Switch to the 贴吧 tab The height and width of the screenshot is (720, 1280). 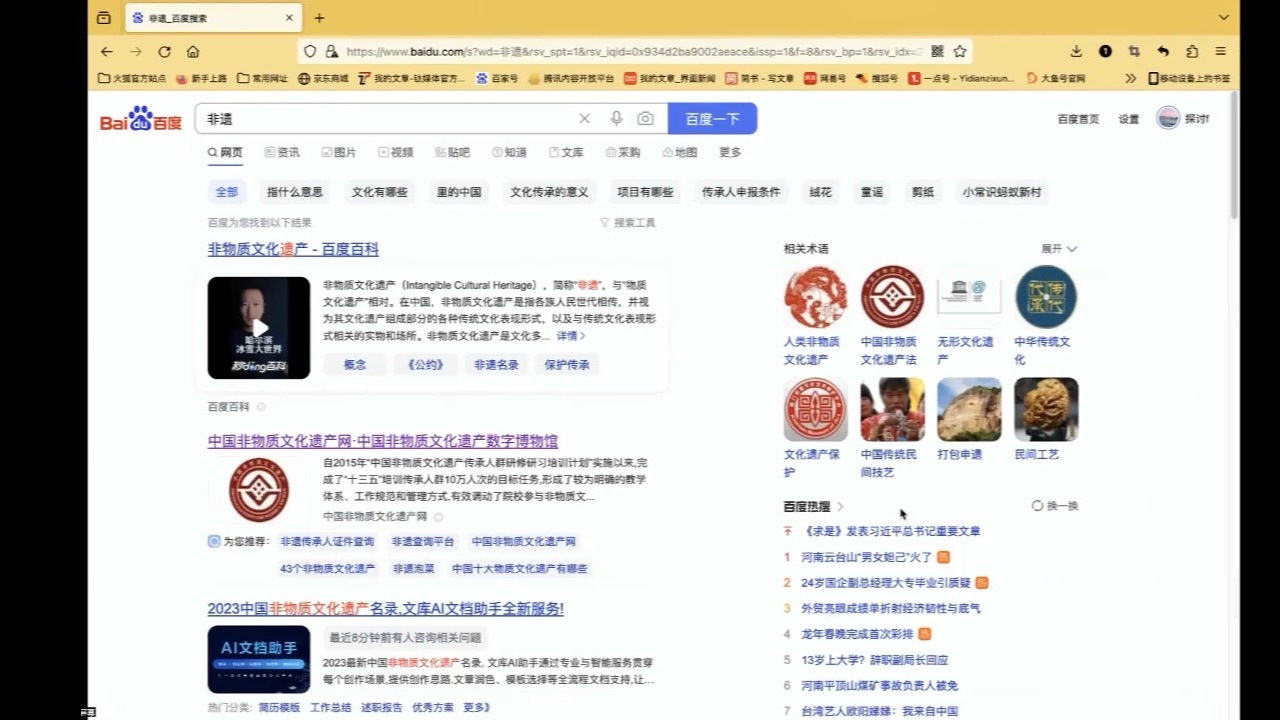(453, 152)
